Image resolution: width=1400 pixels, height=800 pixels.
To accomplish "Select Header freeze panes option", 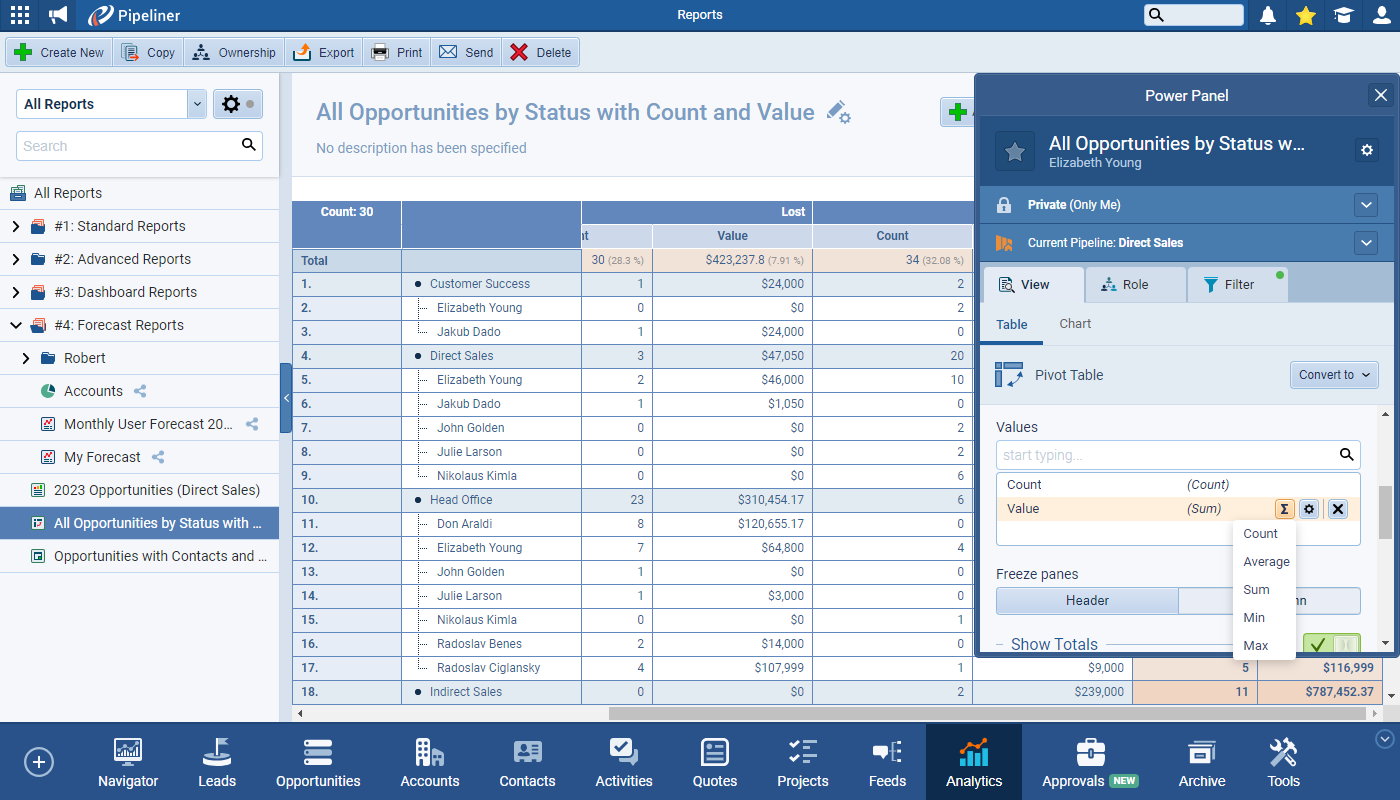I will point(1087,601).
